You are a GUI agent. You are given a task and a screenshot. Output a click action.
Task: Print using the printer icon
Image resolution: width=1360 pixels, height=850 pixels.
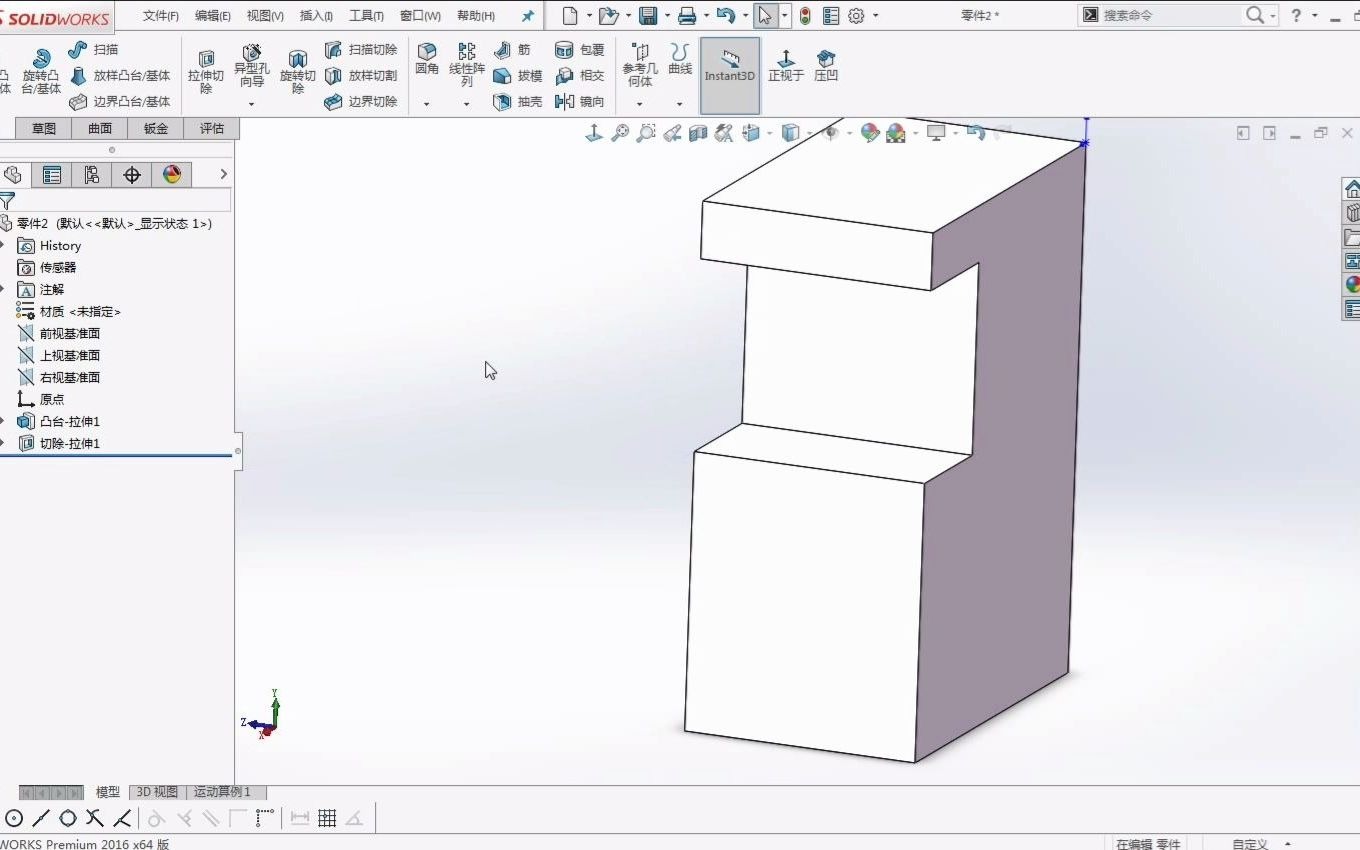[687, 15]
